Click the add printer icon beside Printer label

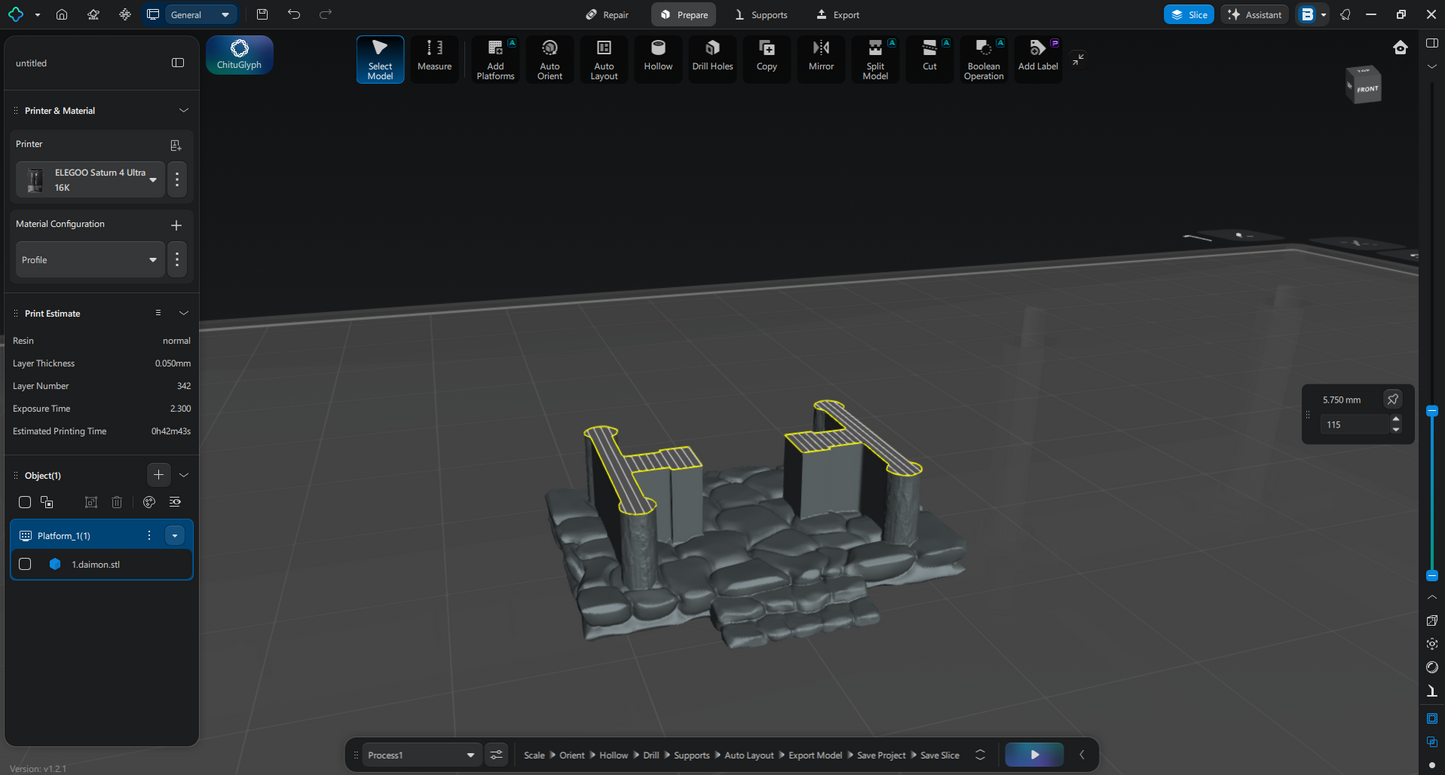(x=176, y=145)
